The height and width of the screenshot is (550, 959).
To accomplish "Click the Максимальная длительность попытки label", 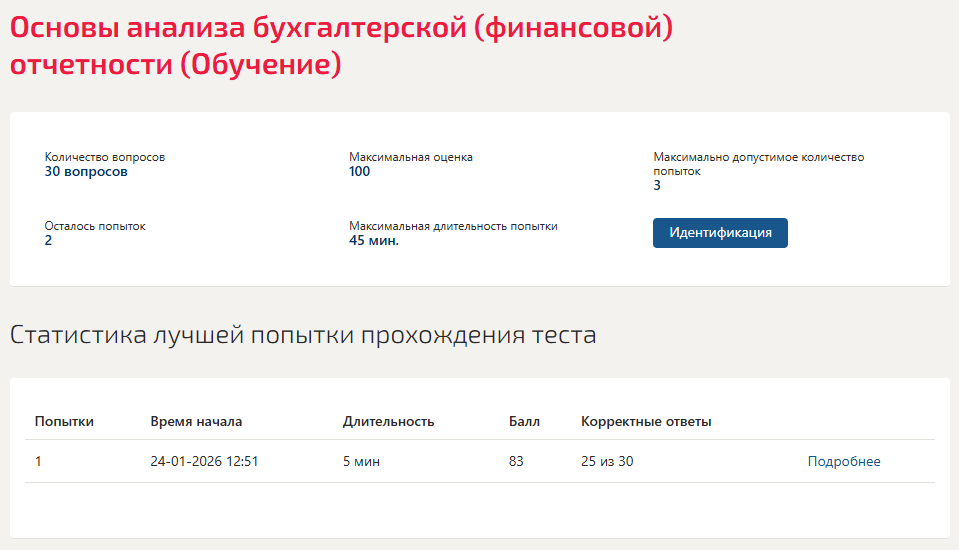I will (453, 226).
